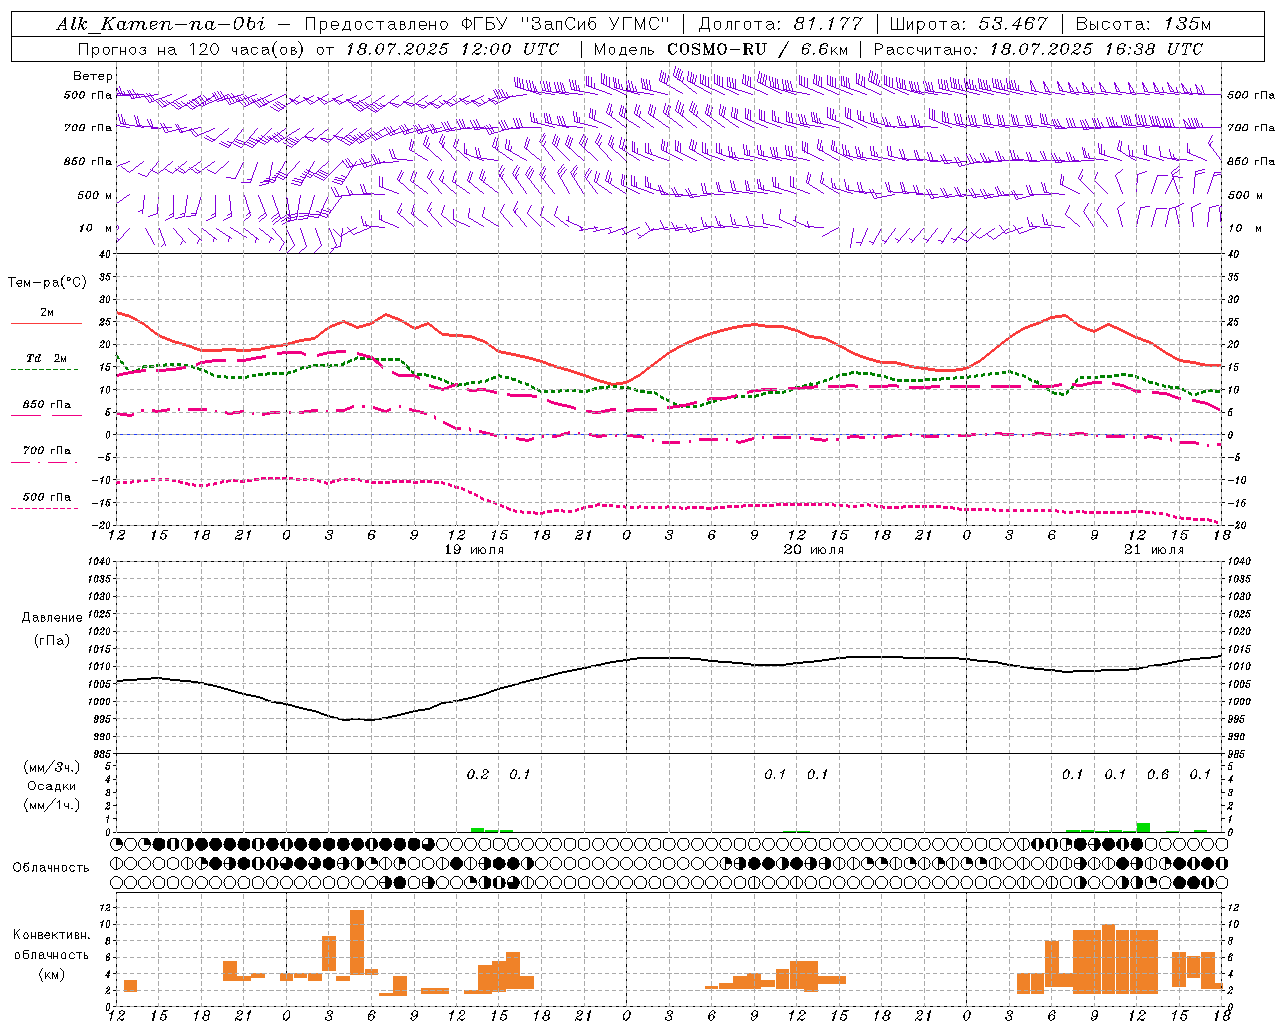
Task: Click the '500 м' wind level label on left
Action: coord(95,195)
